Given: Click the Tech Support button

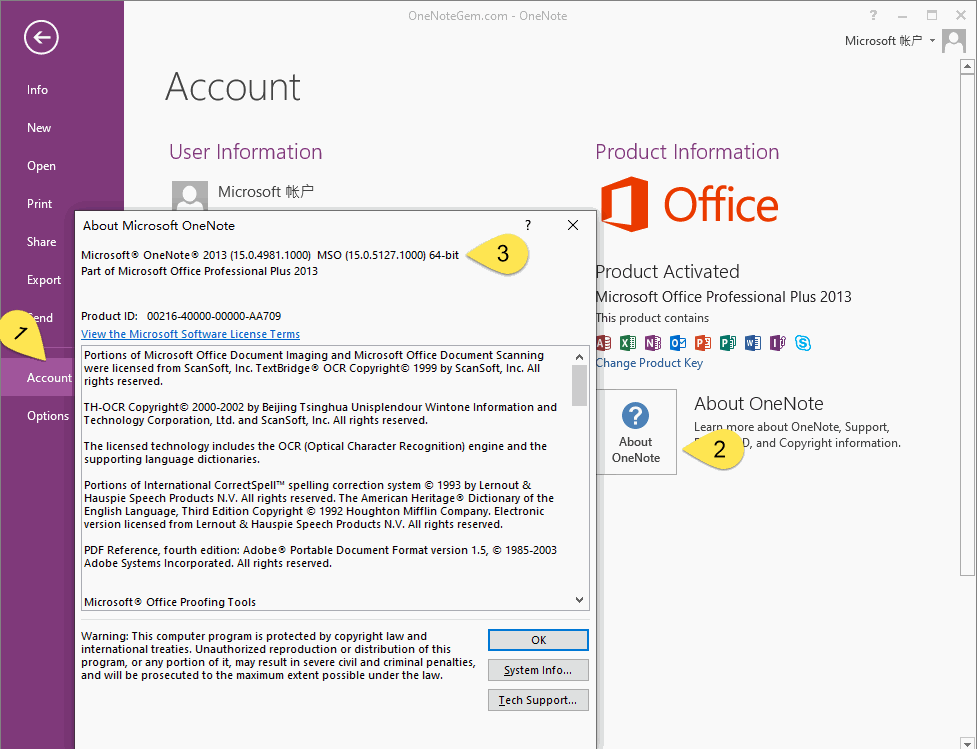Looking at the screenshot, I should click(x=538, y=700).
